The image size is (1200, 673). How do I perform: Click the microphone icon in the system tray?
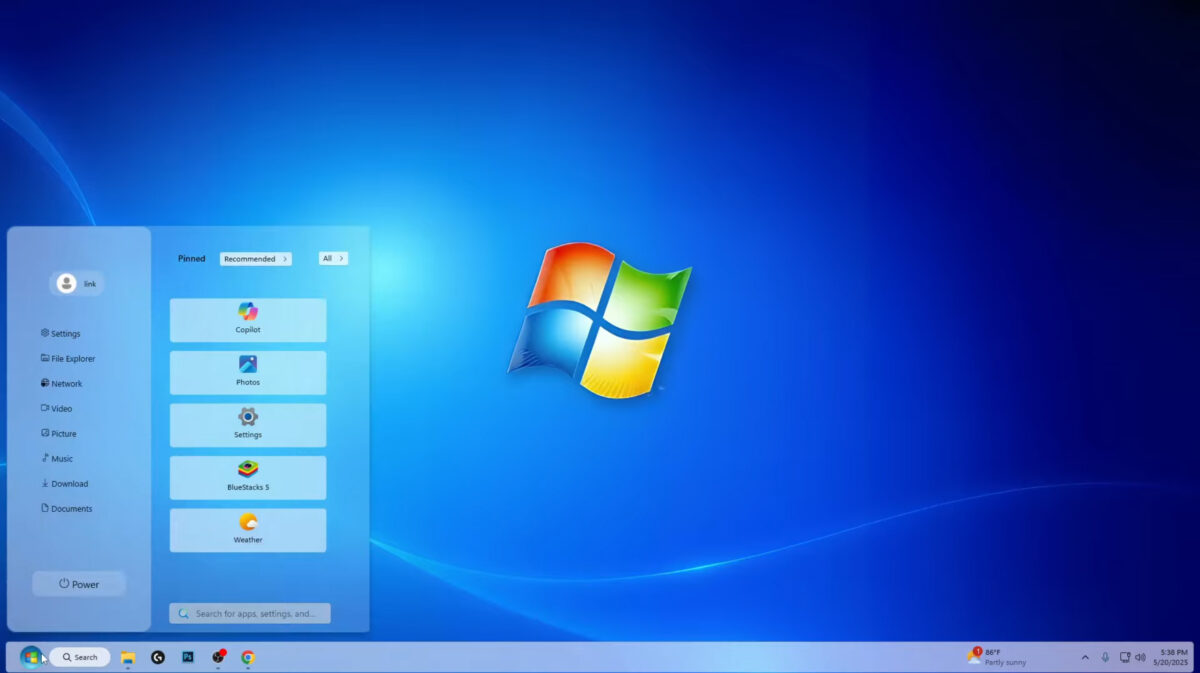1105,657
